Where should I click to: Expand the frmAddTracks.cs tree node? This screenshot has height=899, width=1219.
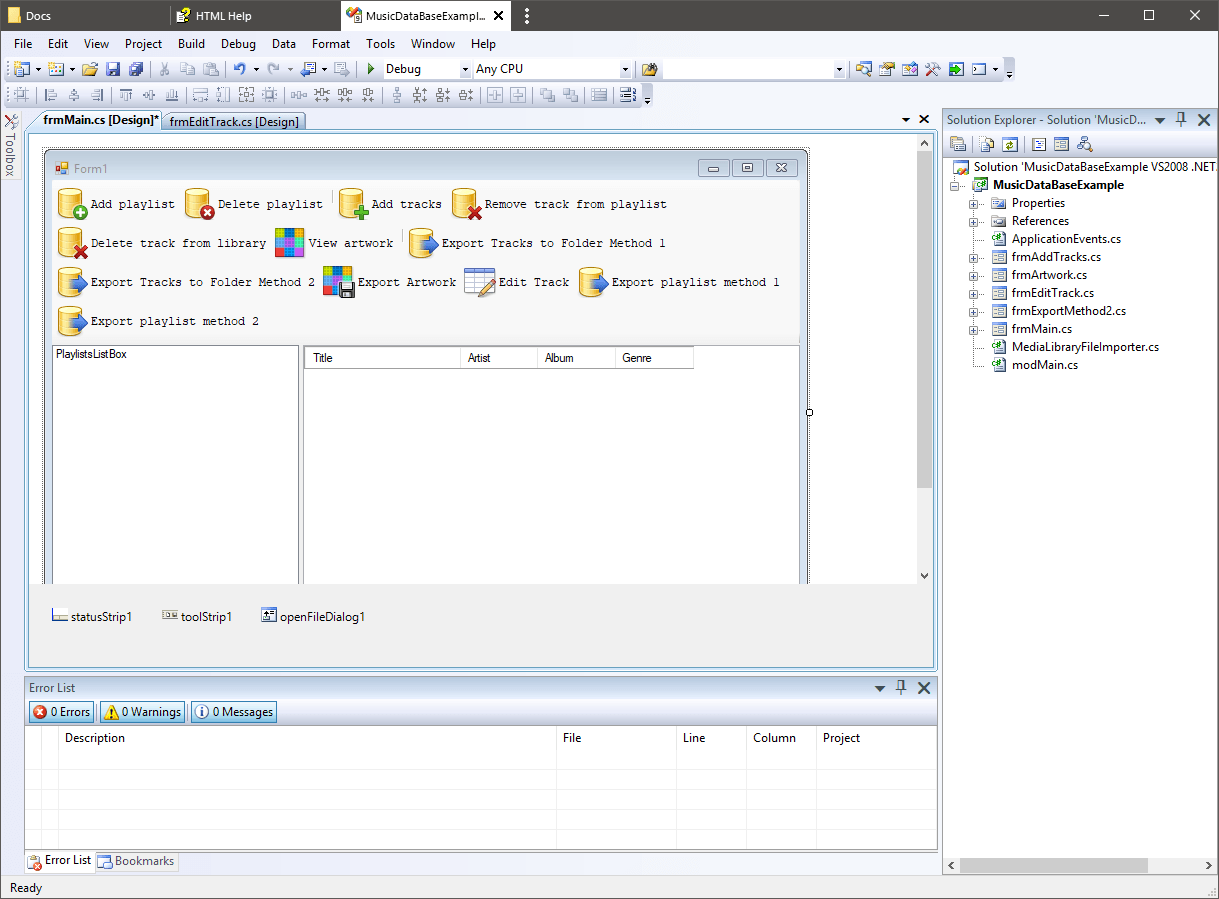point(974,257)
